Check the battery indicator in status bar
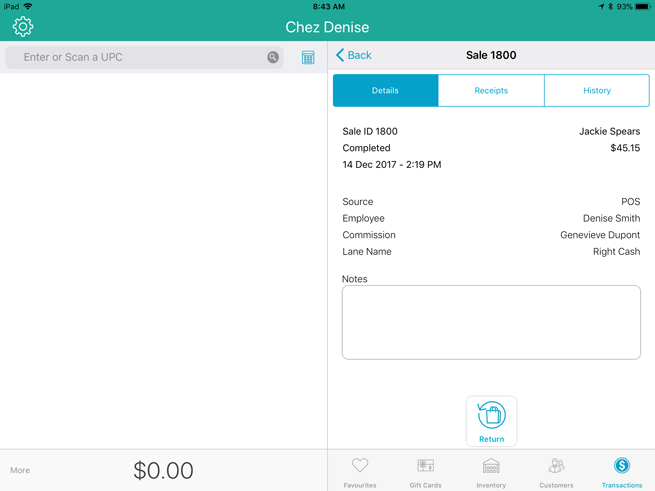 coord(642,7)
